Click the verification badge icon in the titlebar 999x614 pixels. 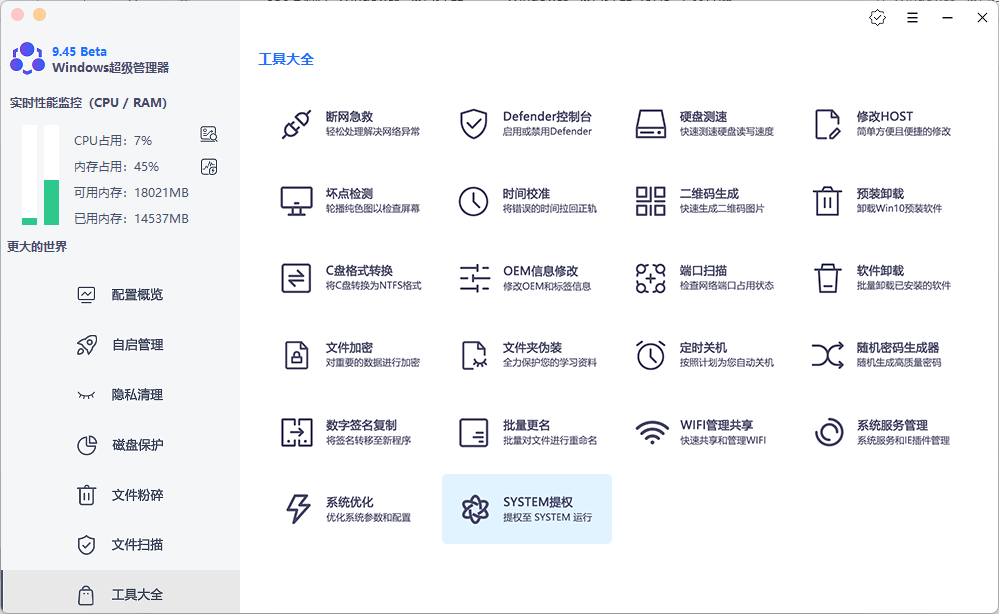coord(877,17)
